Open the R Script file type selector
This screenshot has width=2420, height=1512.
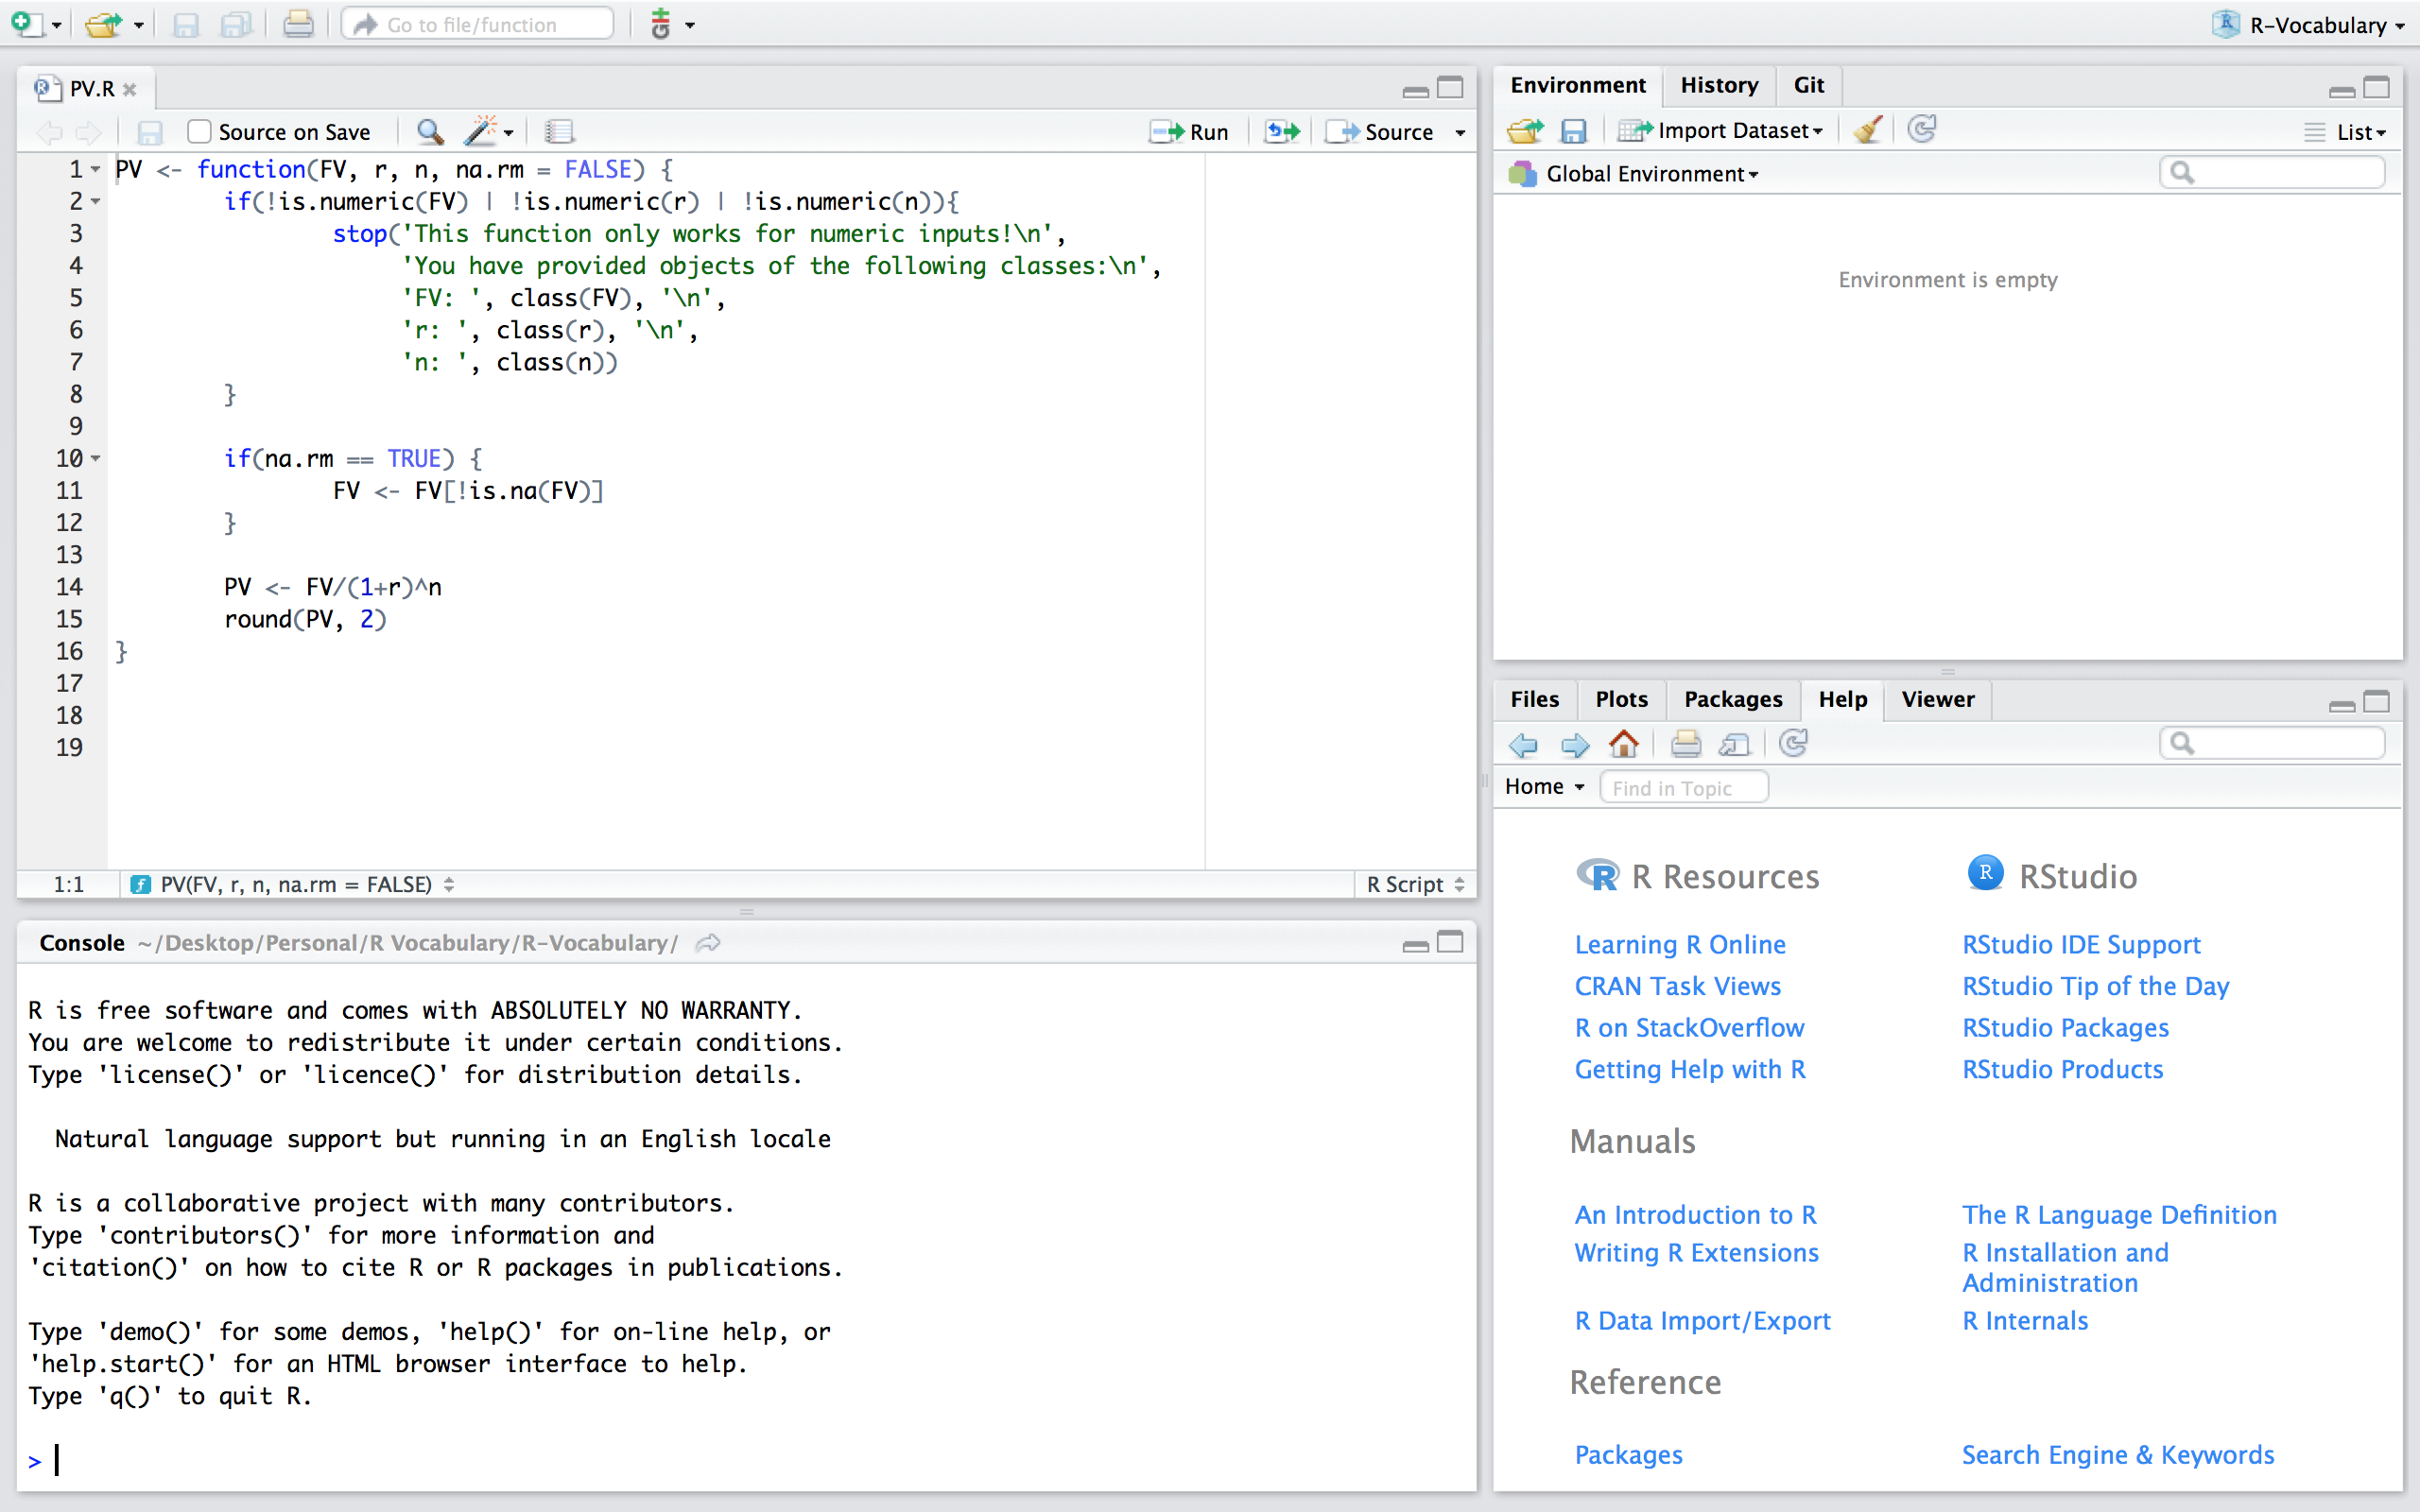click(1415, 884)
